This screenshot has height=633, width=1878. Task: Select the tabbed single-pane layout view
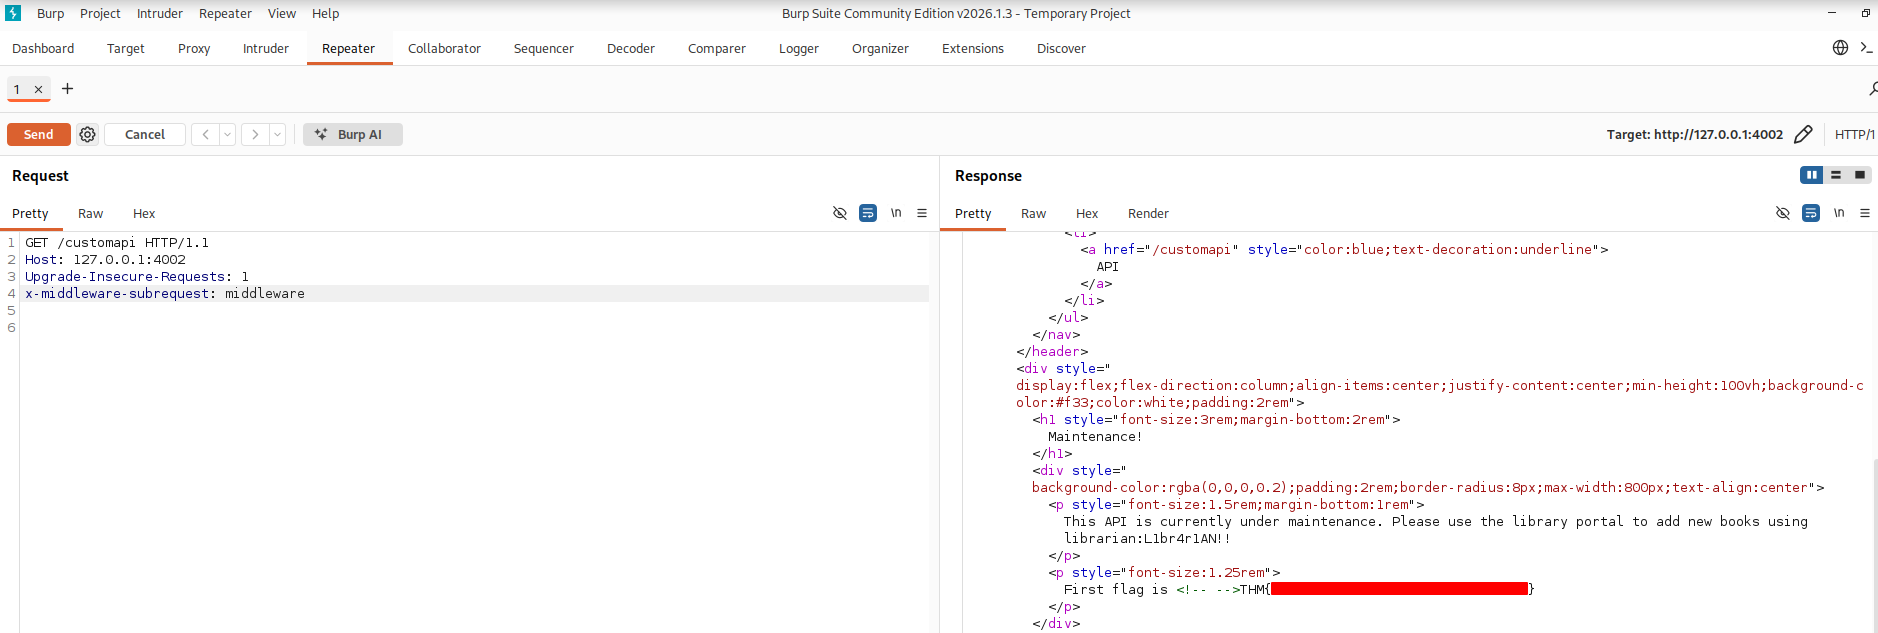1860,175
